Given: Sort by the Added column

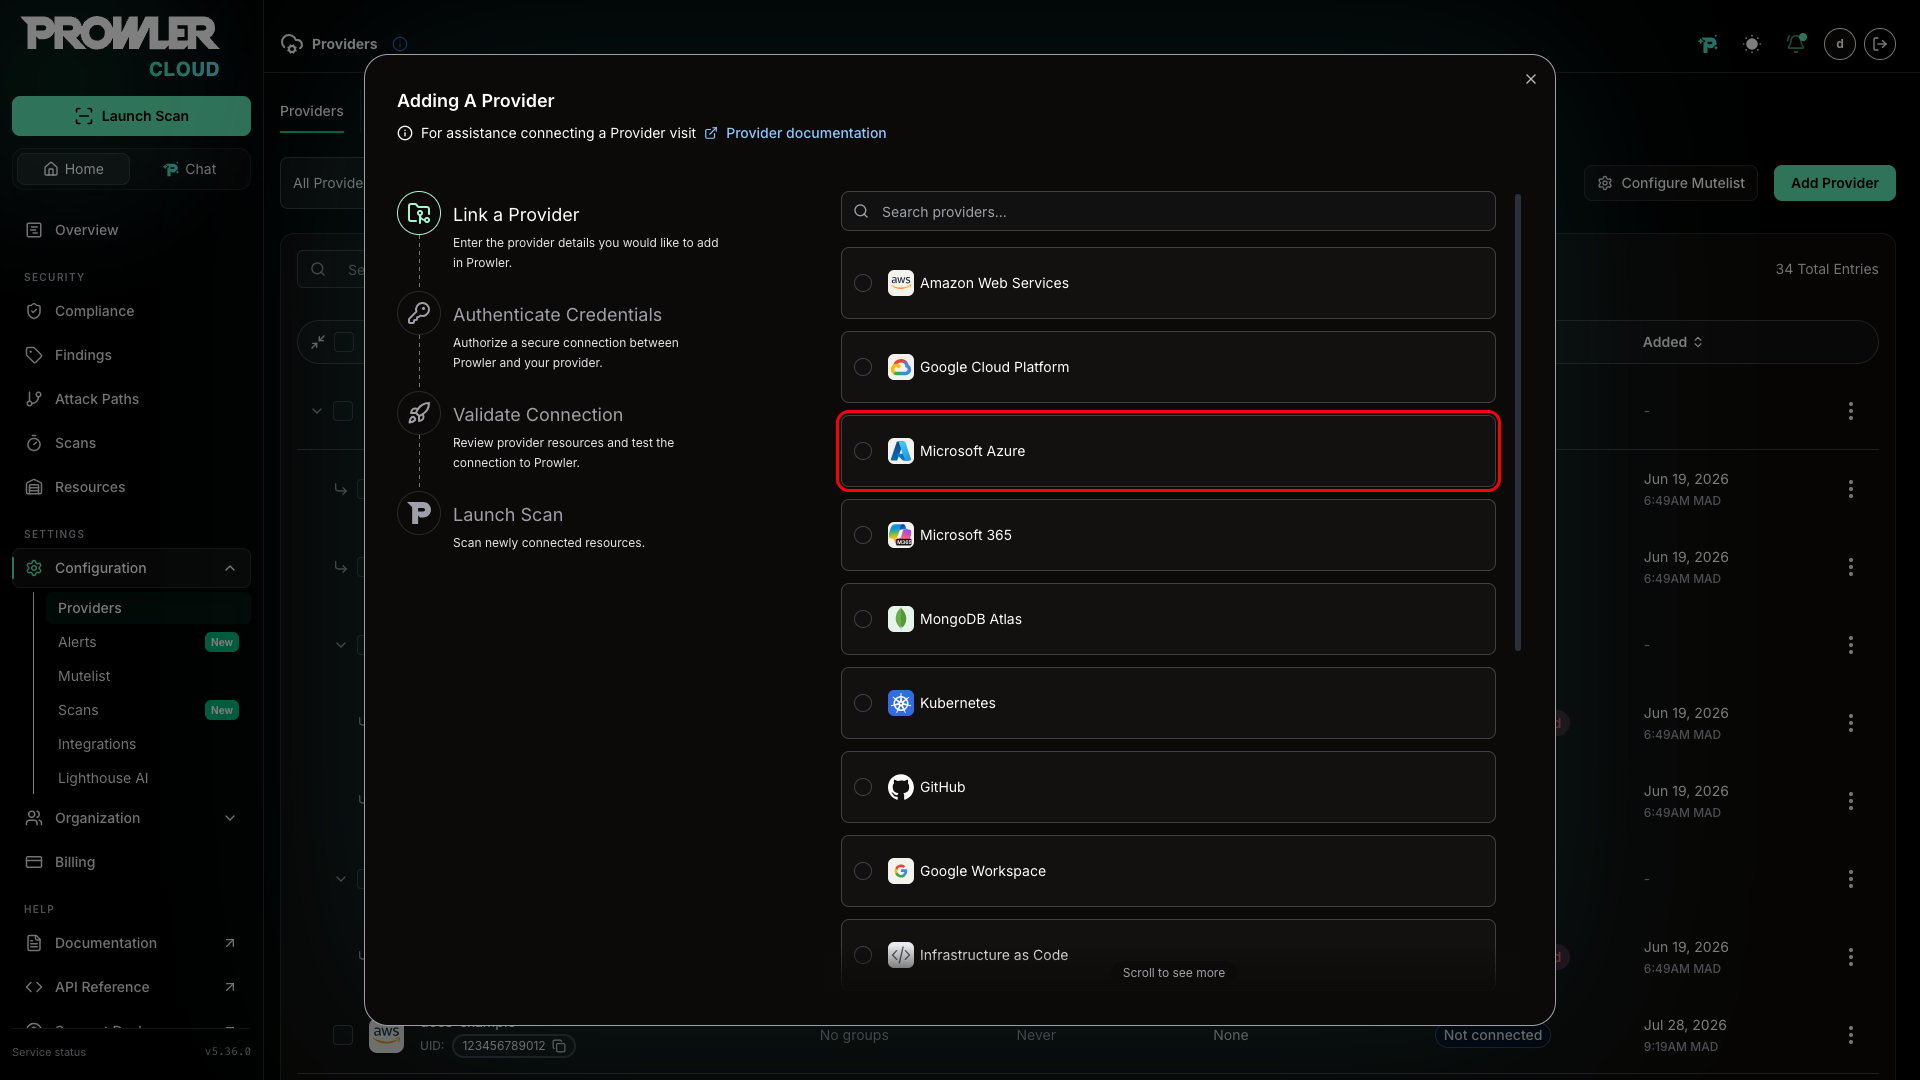Looking at the screenshot, I should pyautogui.click(x=1672, y=342).
